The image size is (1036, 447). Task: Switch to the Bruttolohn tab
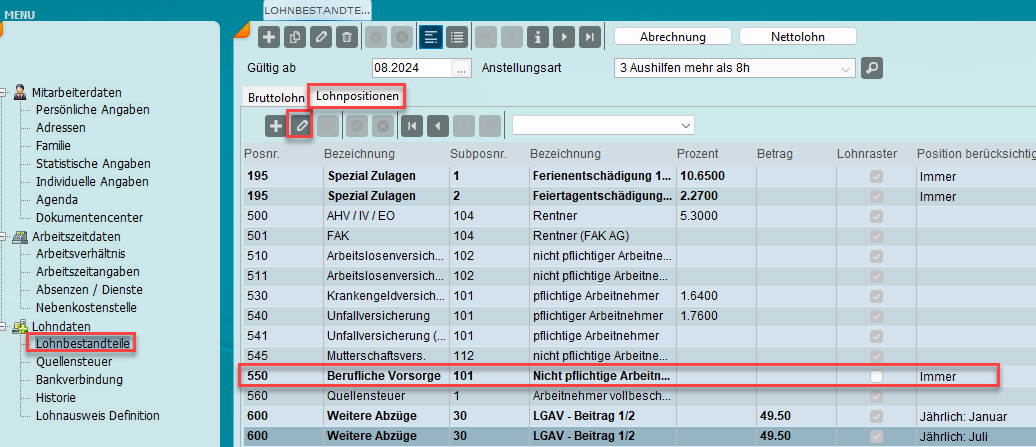[x=275, y=98]
